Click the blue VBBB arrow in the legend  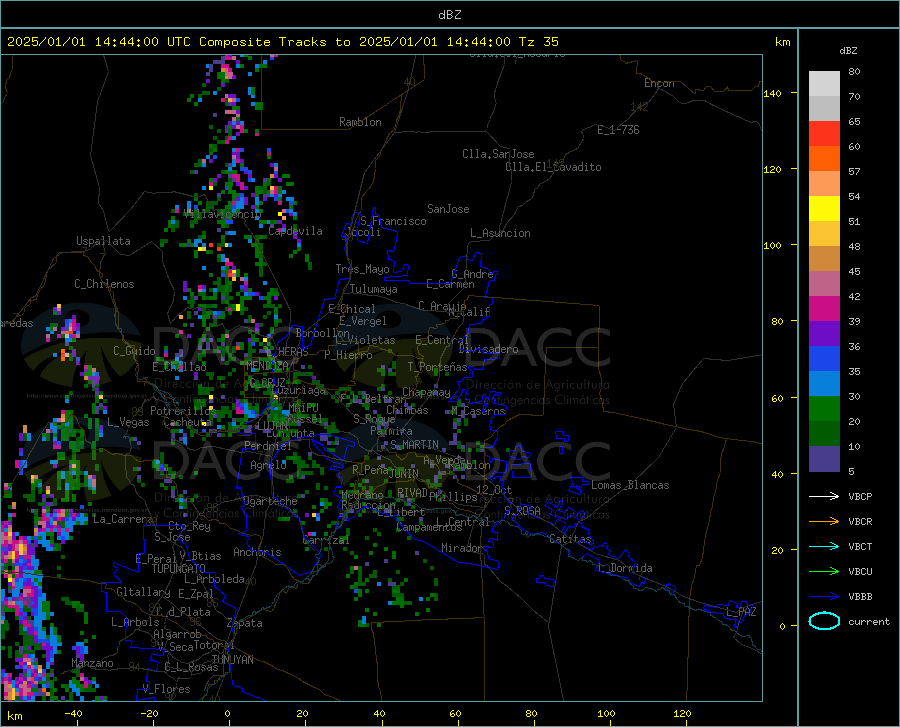tap(824, 596)
